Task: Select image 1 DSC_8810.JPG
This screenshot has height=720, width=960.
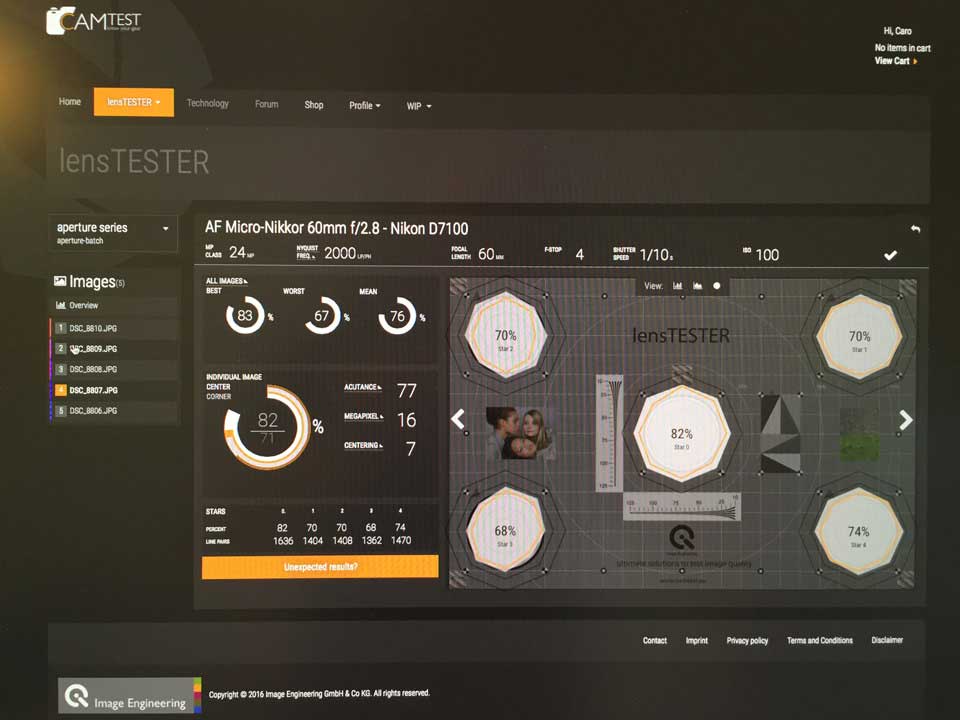Action: click(x=114, y=328)
